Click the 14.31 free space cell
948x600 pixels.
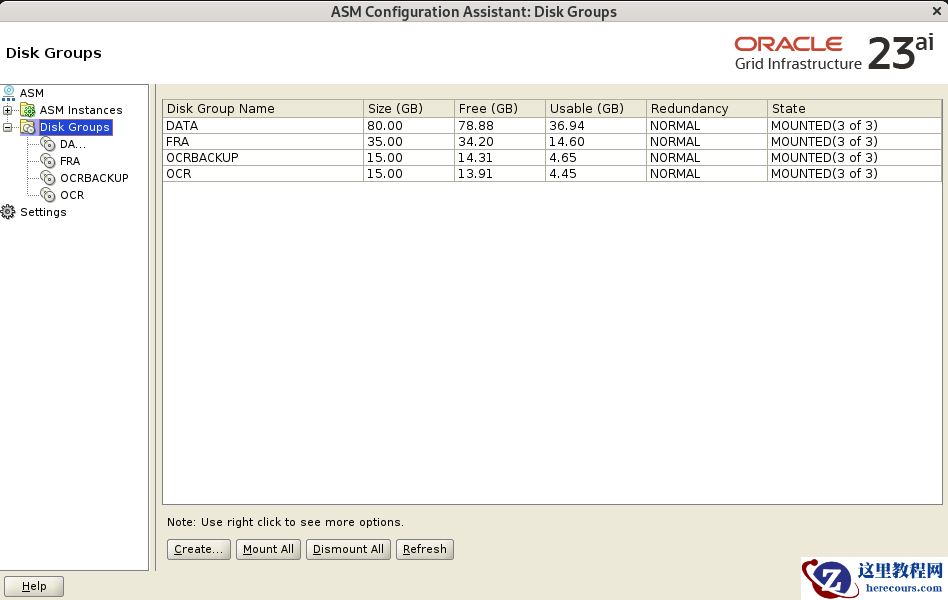click(499, 157)
